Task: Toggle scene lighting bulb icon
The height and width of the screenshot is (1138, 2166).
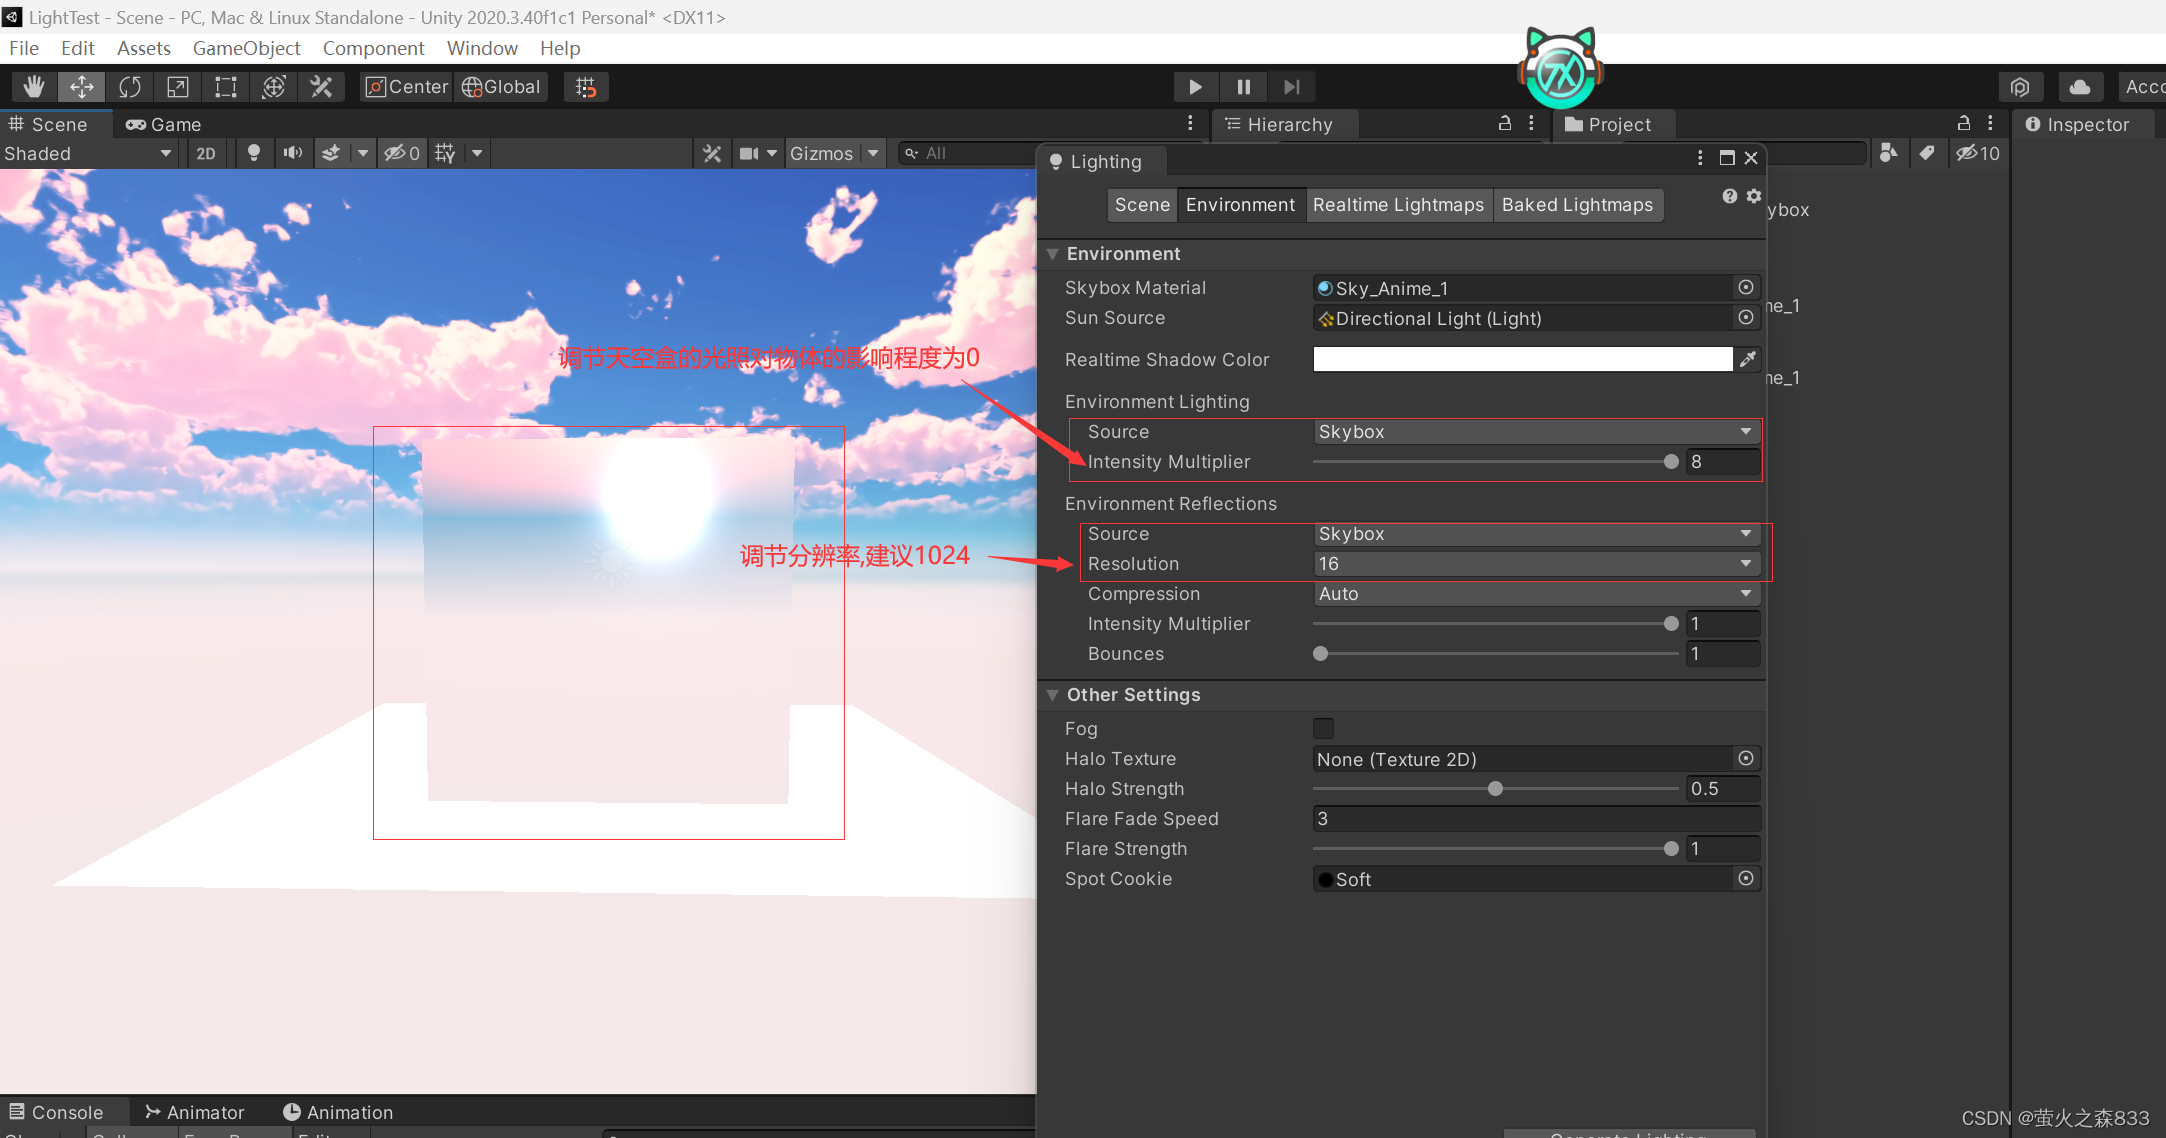Action: pyautogui.click(x=253, y=153)
